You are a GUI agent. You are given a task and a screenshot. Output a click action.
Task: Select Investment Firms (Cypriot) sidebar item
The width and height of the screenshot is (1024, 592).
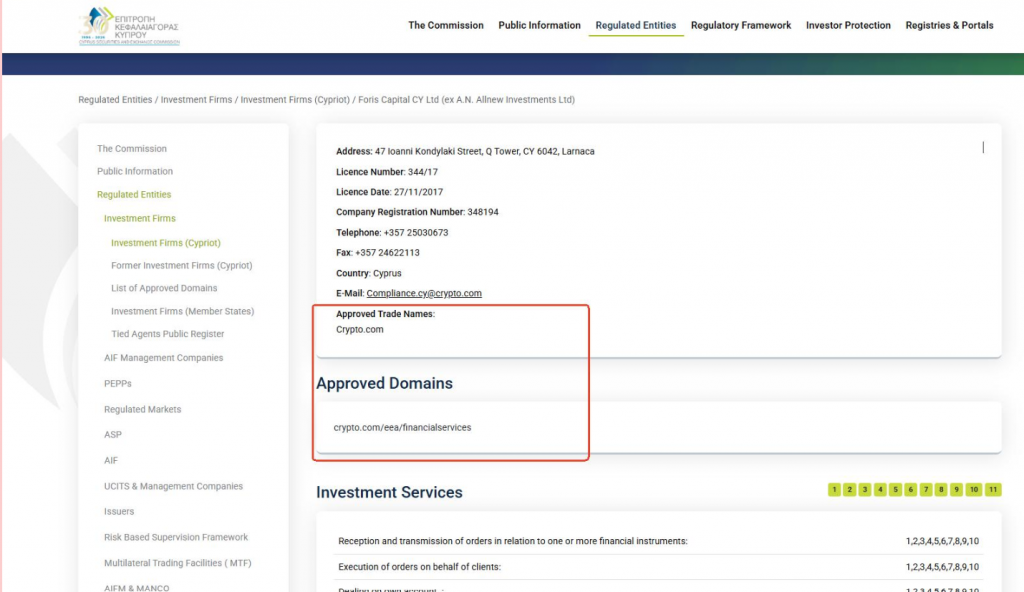[x=166, y=242]
